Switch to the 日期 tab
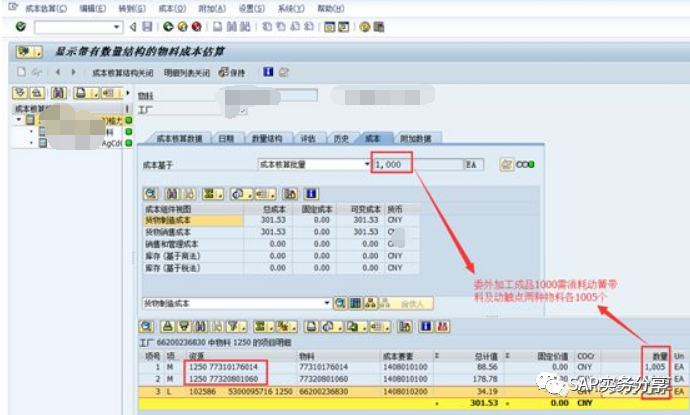Screen dimensions: 690x415 (x=226, y=139)
